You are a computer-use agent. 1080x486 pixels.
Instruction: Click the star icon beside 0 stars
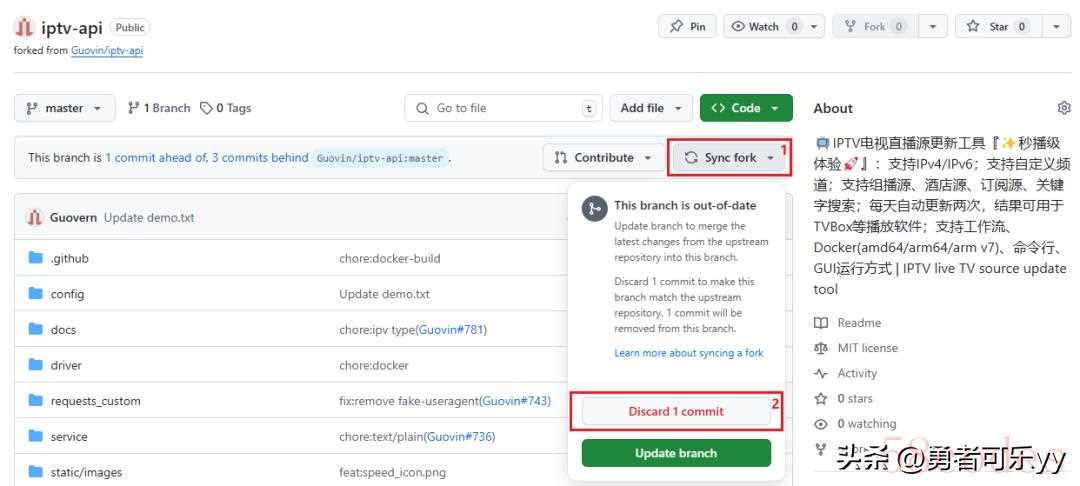(x=820, y=399)
